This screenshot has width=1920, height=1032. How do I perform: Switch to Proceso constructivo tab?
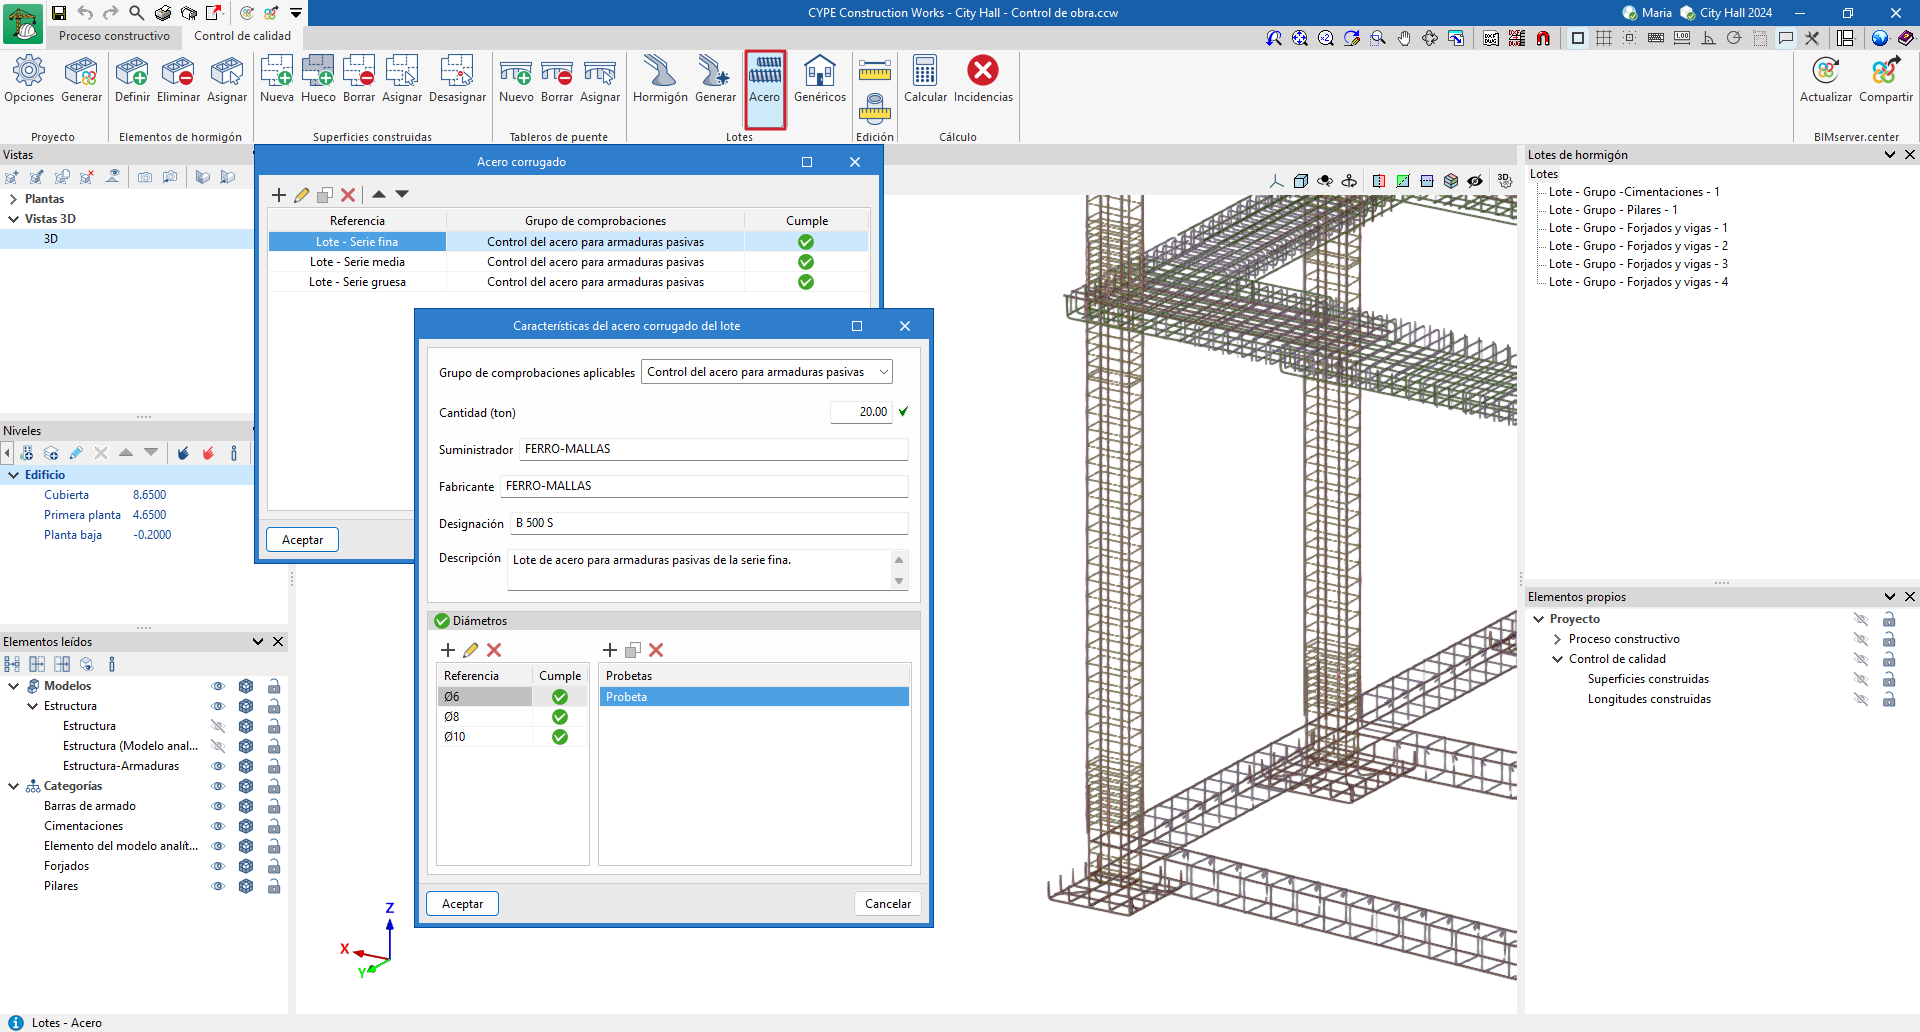(x=114, y=36)
